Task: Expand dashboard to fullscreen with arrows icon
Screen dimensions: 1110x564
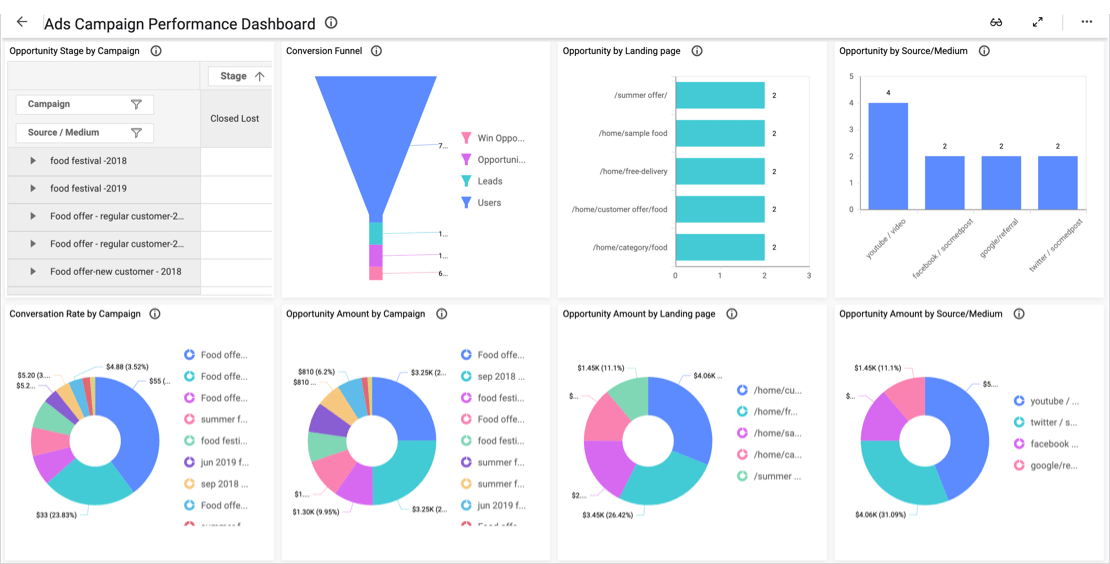Action: [x=1037, y=22]
